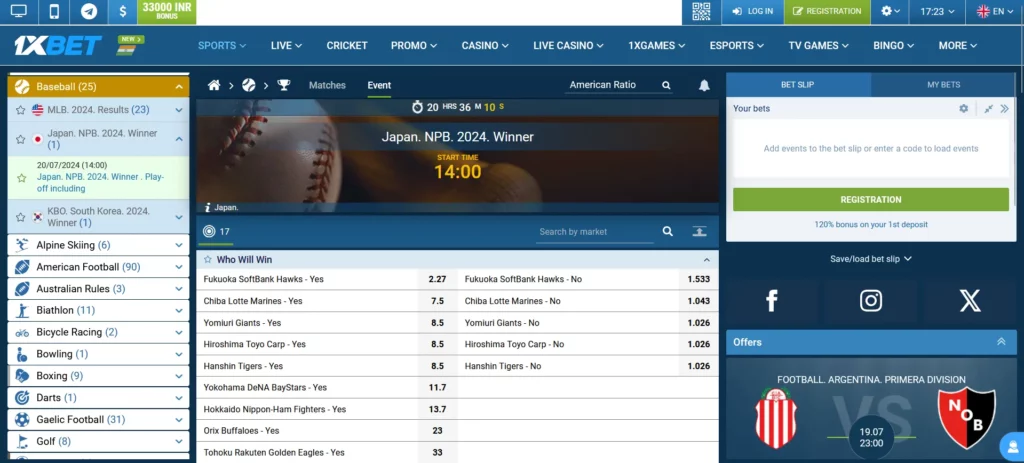Screen dimensions: 1024x463
Task: Open the CASINO menu
Action: coord(485,45)
